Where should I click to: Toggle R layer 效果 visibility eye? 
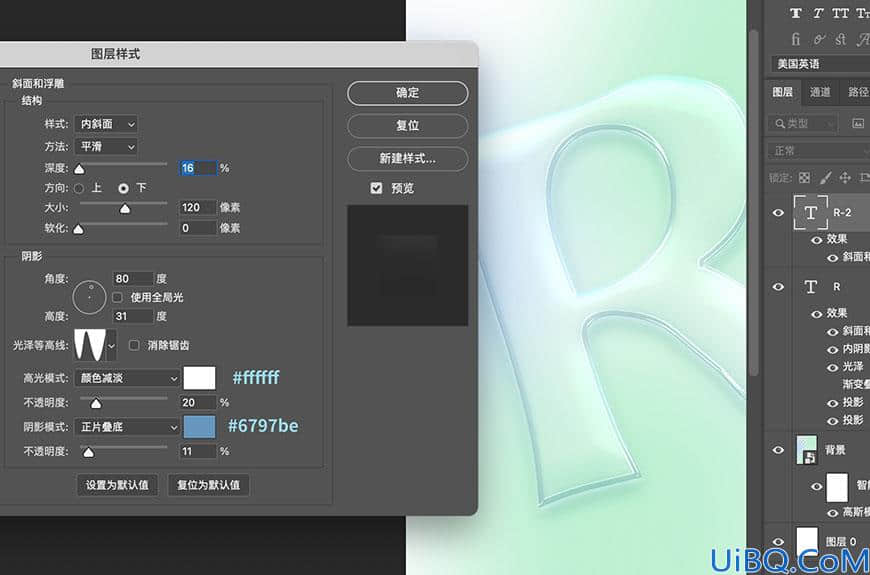pos(816,314)
